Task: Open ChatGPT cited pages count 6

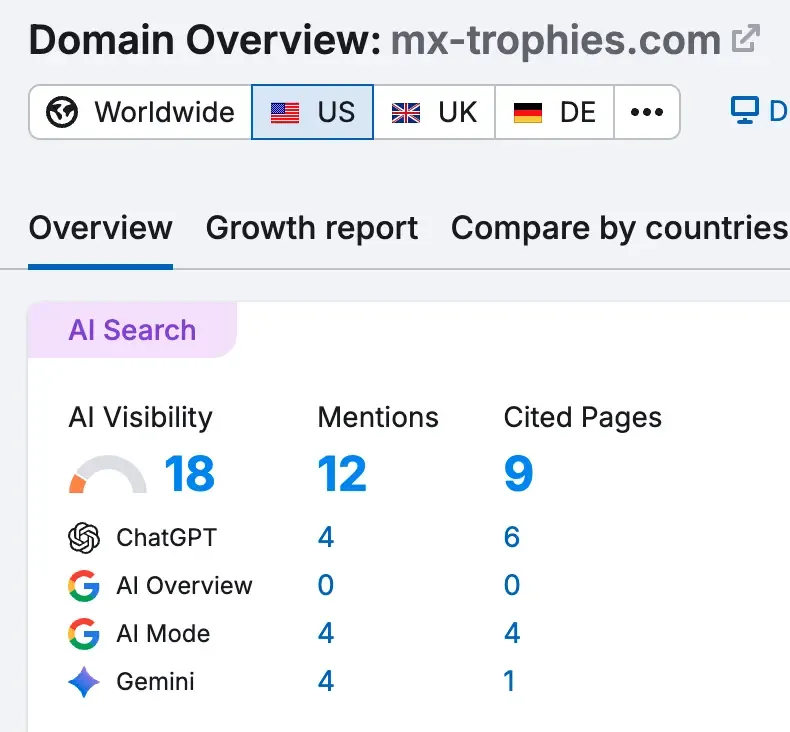Action: (512, 537)
